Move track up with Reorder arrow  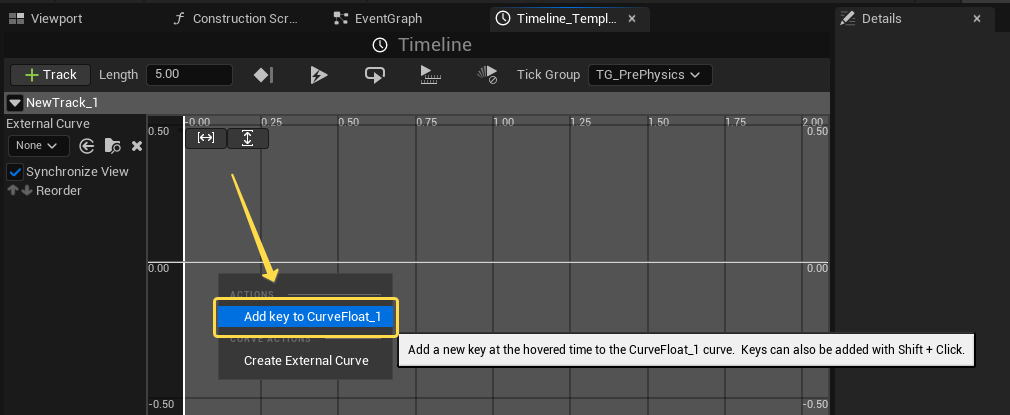point(13,190)
